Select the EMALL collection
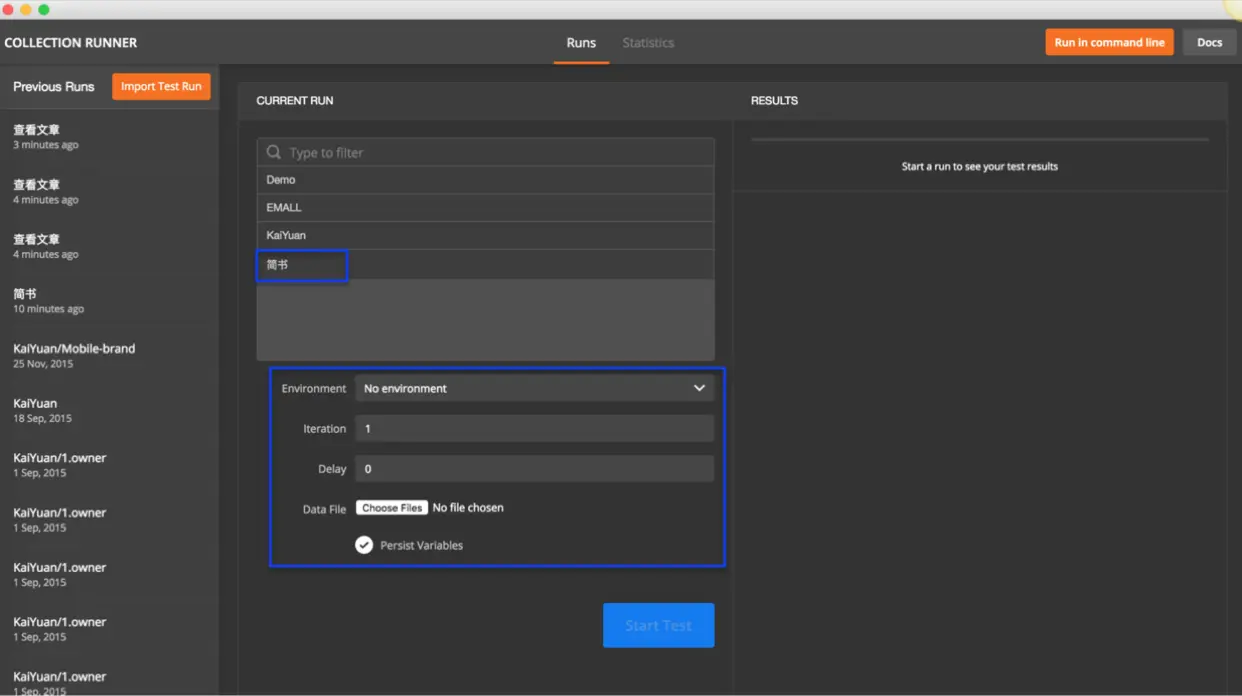This screenshot has height=696, width=1242. pos(485,207)
